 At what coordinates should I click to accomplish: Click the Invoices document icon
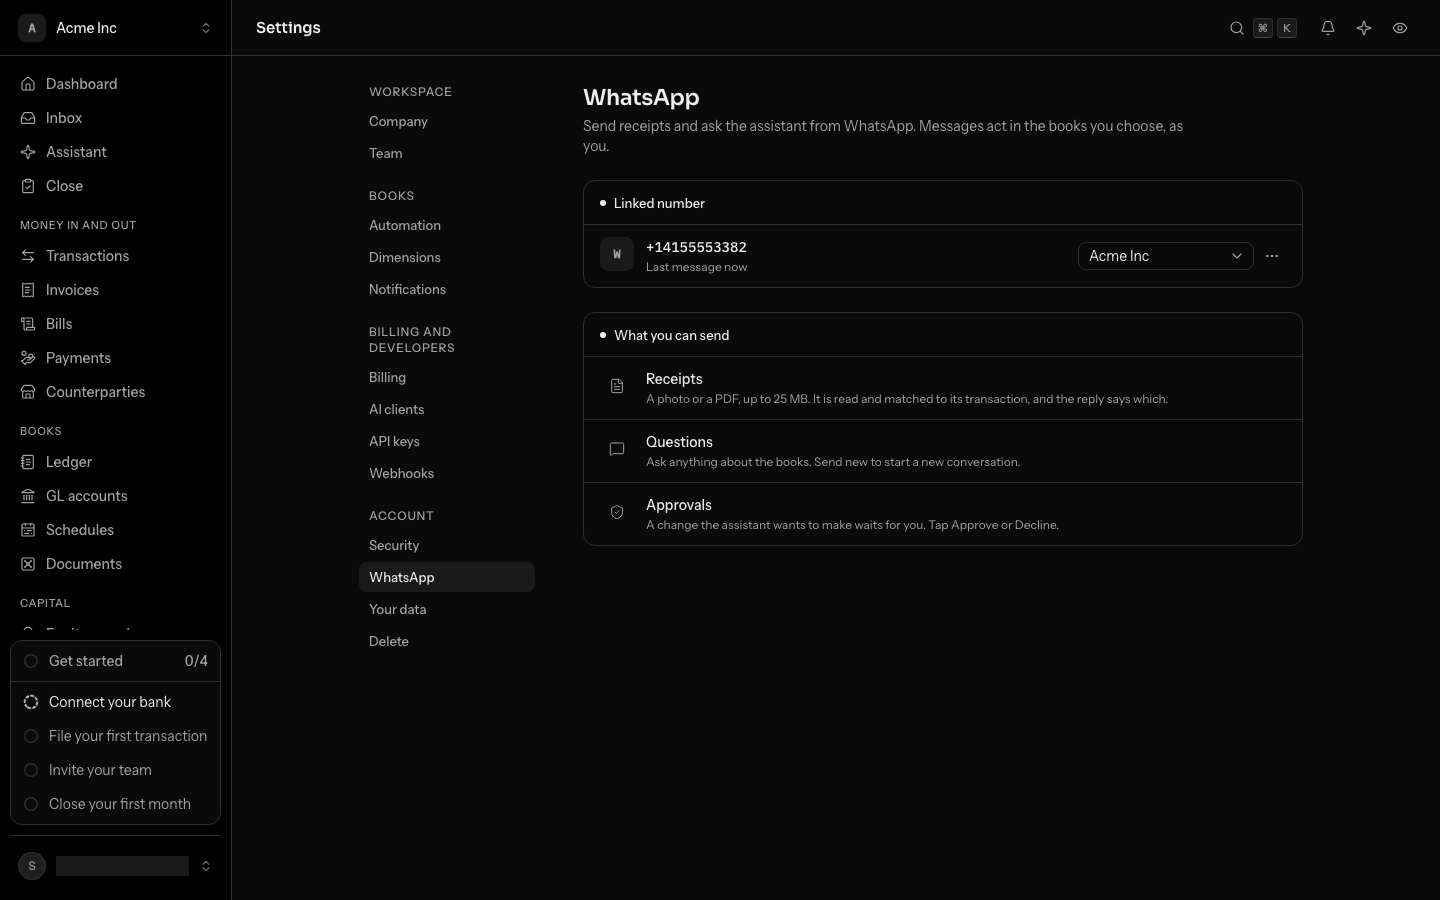click(28, 290)
